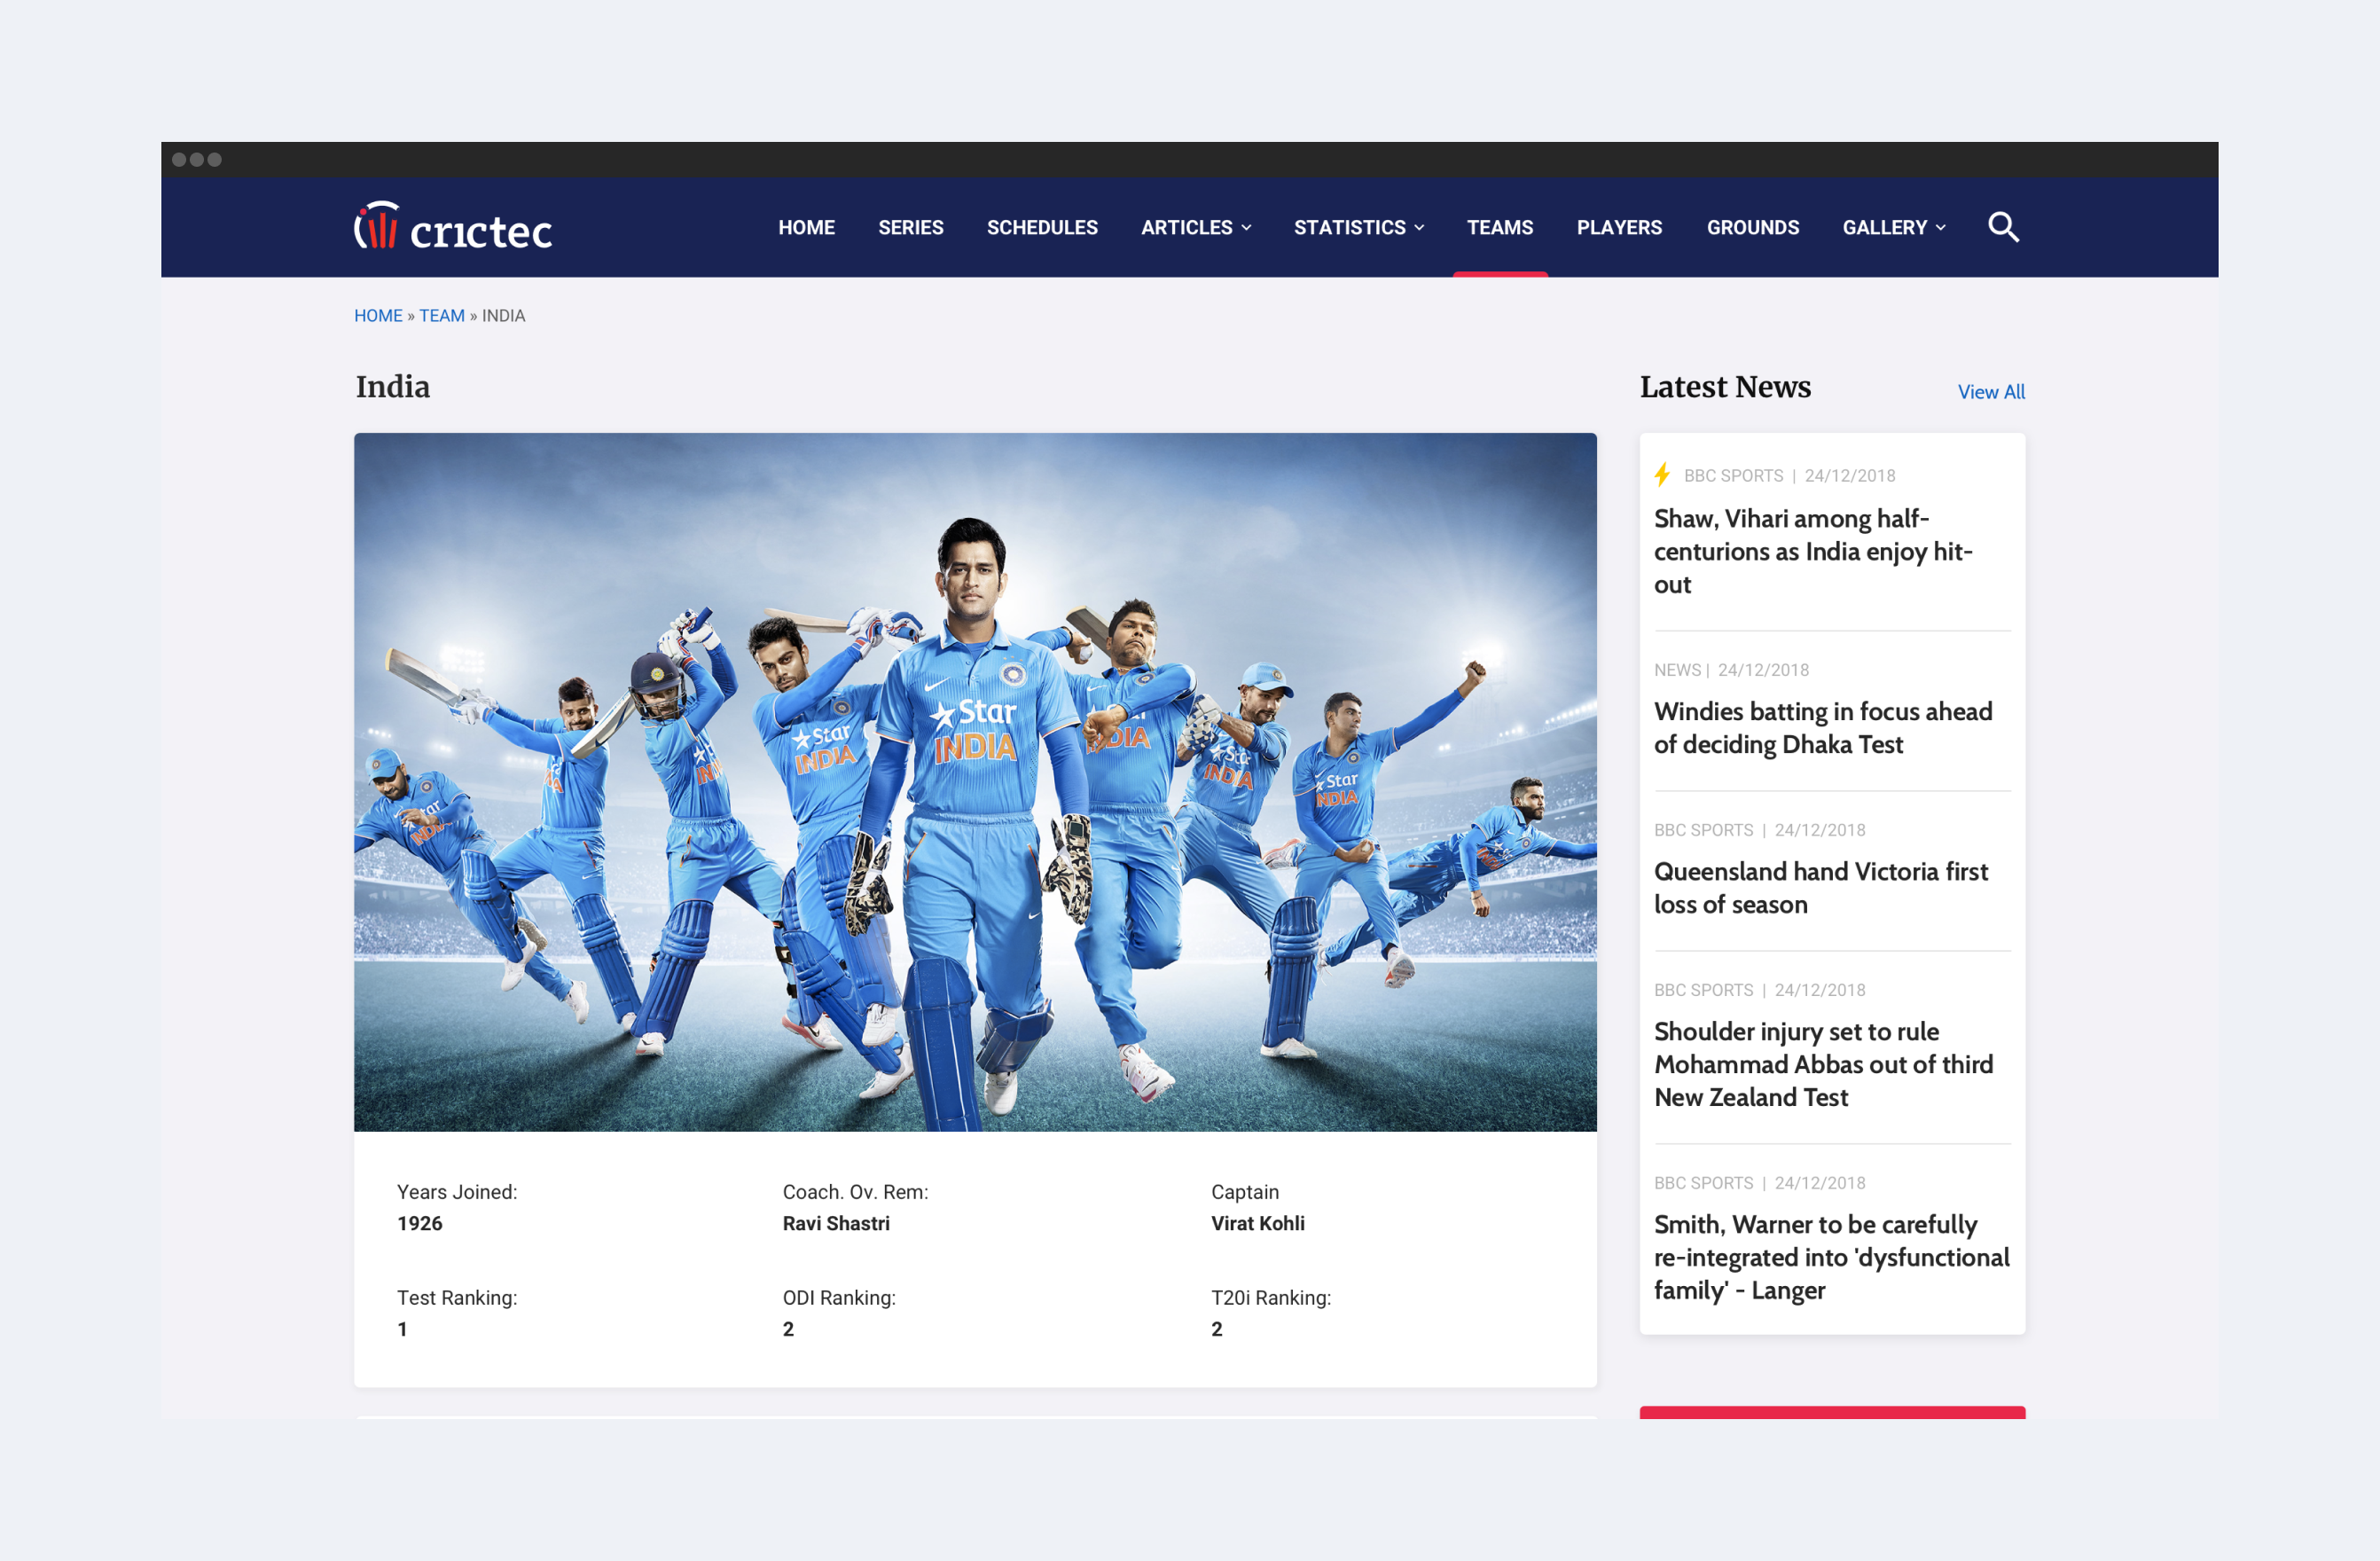Click the India page heading
Viewport: 2380px width, 1561px height.
(x=393, y=387)
